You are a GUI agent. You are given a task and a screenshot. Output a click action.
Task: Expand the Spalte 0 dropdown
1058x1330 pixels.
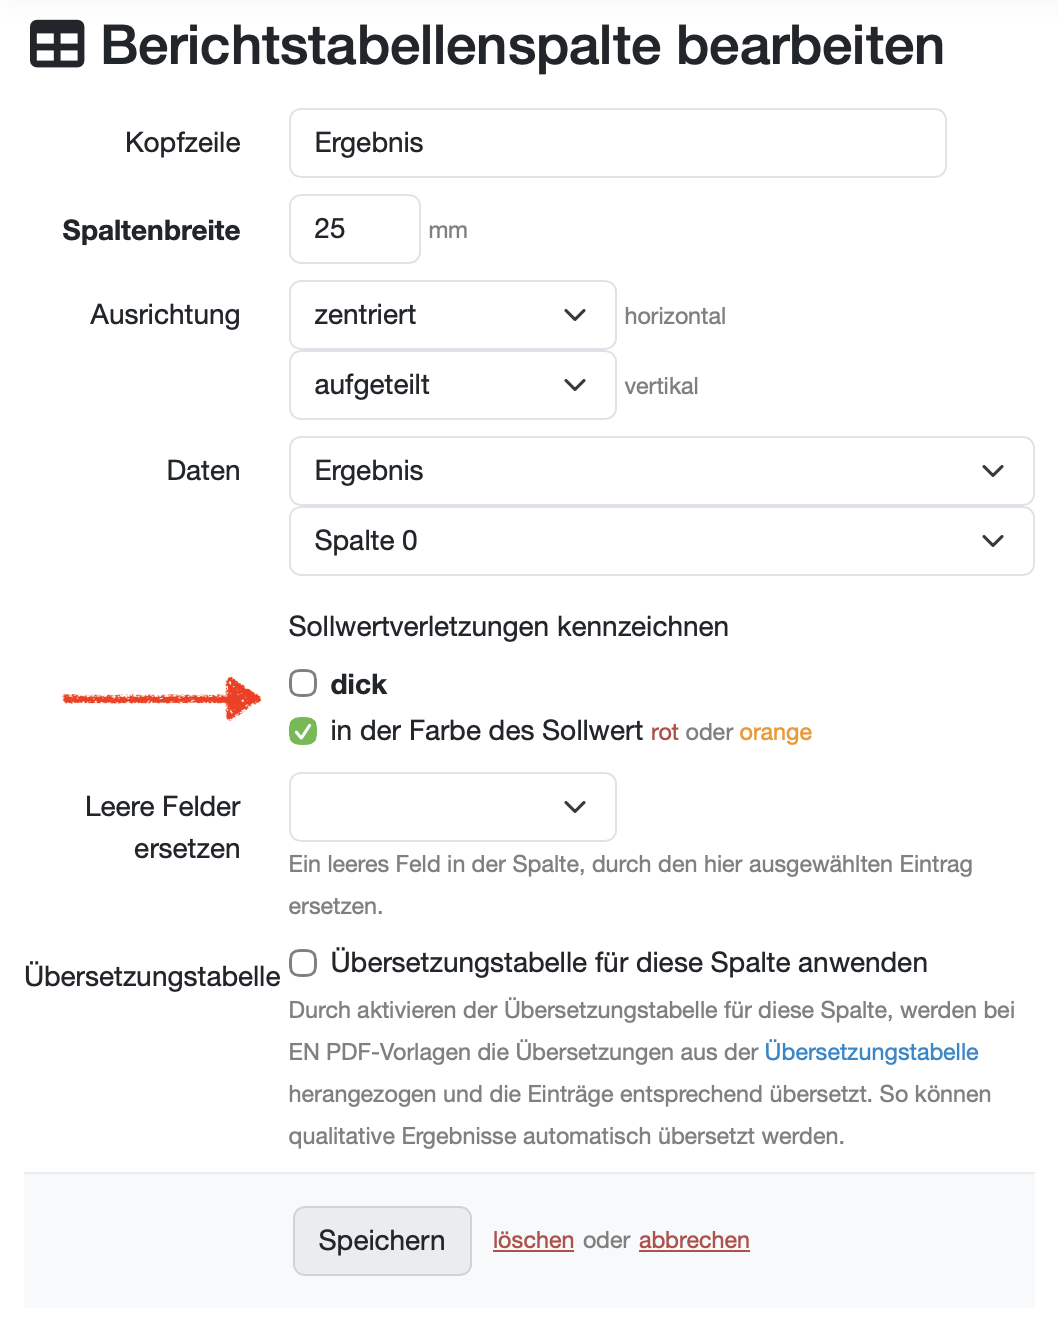click(660, 541)
